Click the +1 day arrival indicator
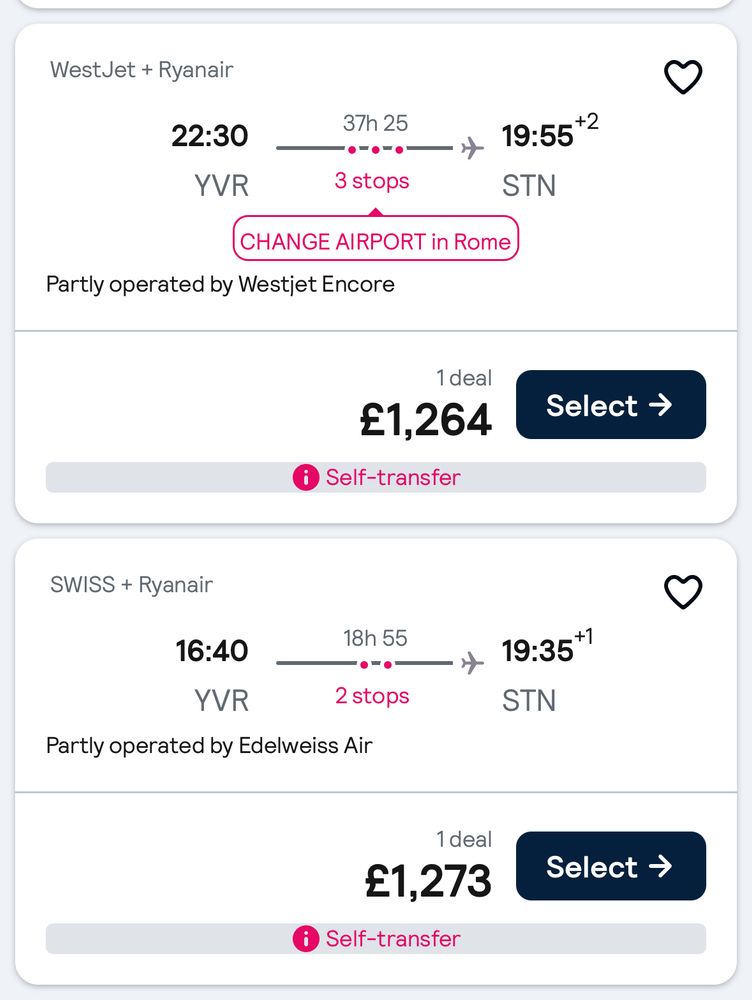The height and width of the screenshot is (1000, 752). point(584,637)
